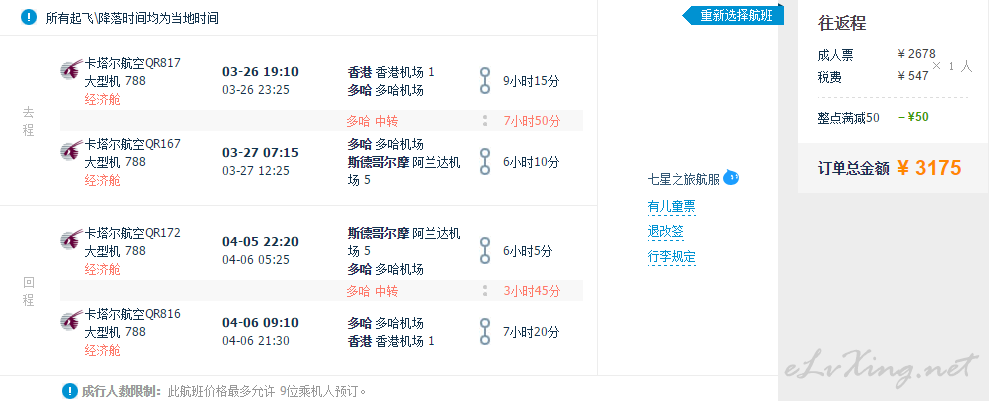Screen dimensions: 989x401
Task: Click the Qatar Airways logo for QR817
Action: [71, 69]
